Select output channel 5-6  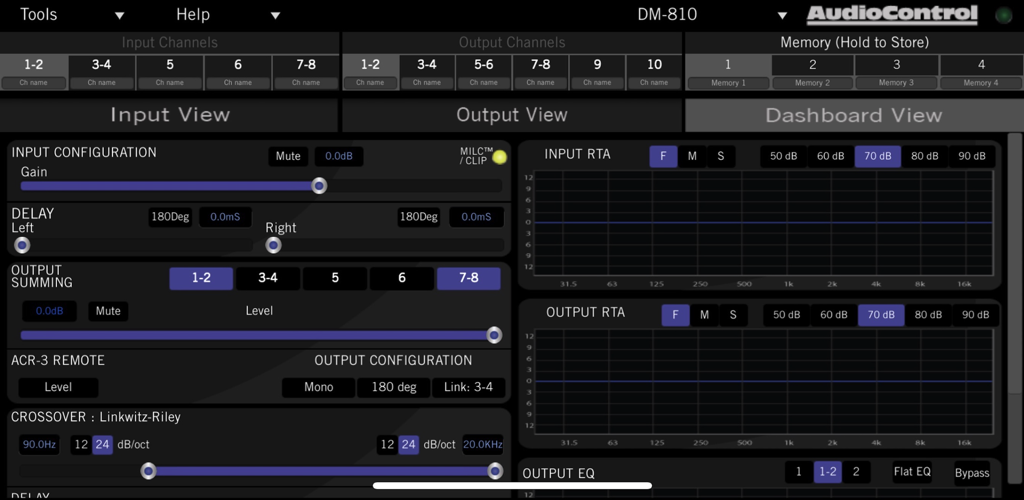point(484,65)
